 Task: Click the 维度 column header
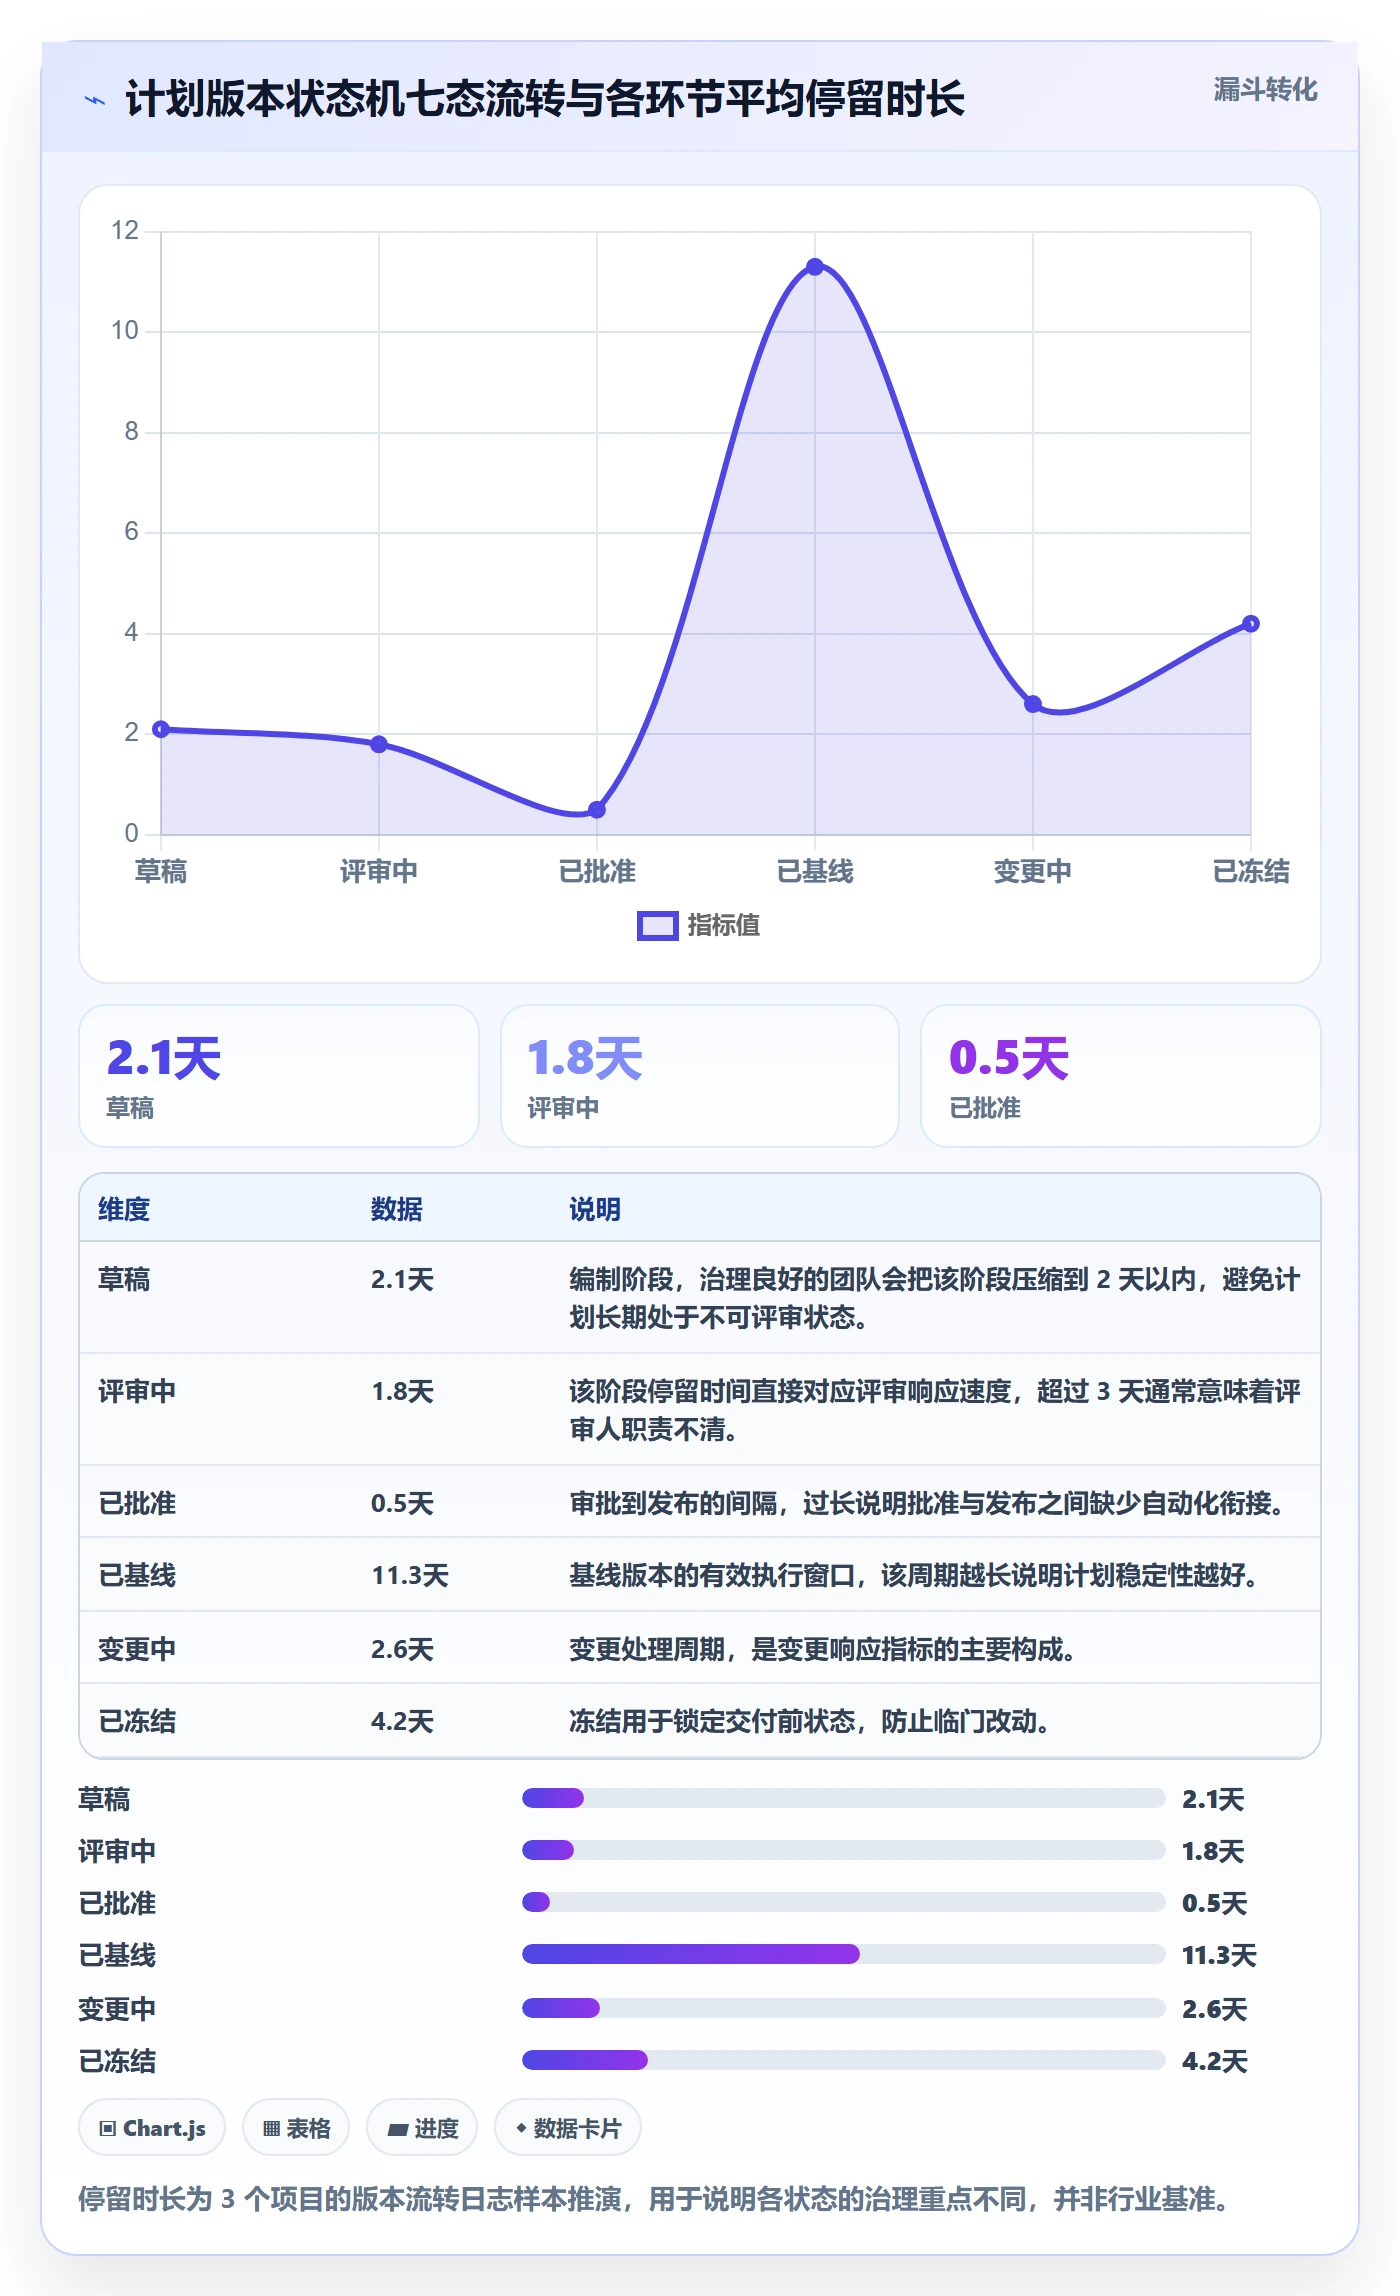pyautogui.click(x=124, y=1209)
